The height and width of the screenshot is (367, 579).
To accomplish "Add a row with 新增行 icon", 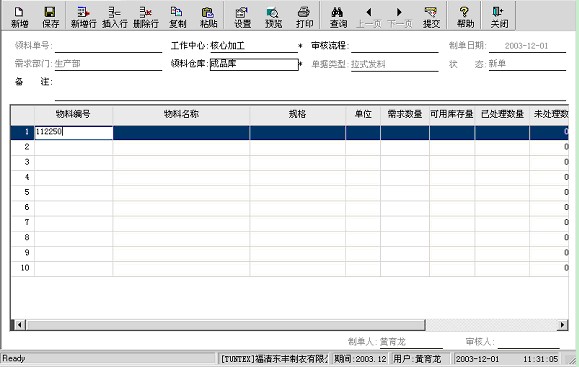I will (83, 17).
